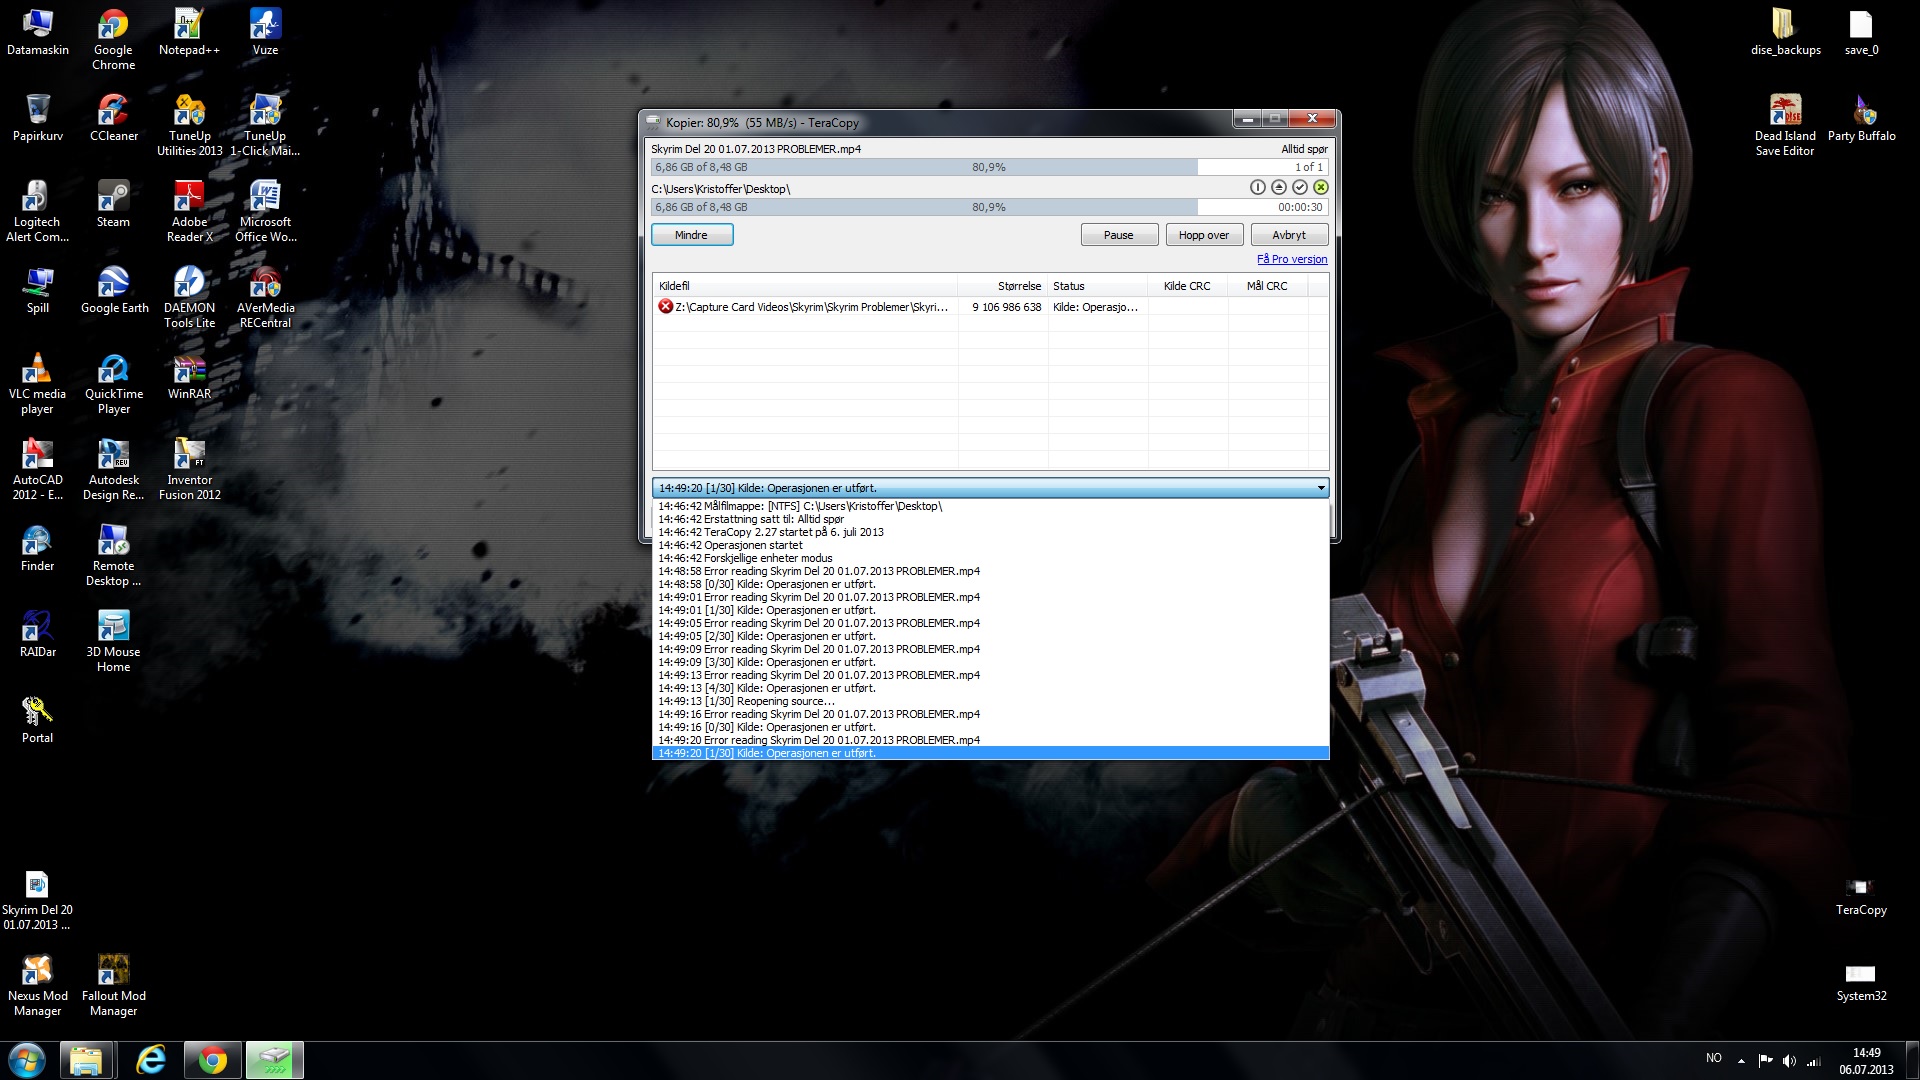Open Internet Explorer from taskbar
Image resolution: width=1920 pixels, height=1080 pixels.
[x=151, y=1060]
